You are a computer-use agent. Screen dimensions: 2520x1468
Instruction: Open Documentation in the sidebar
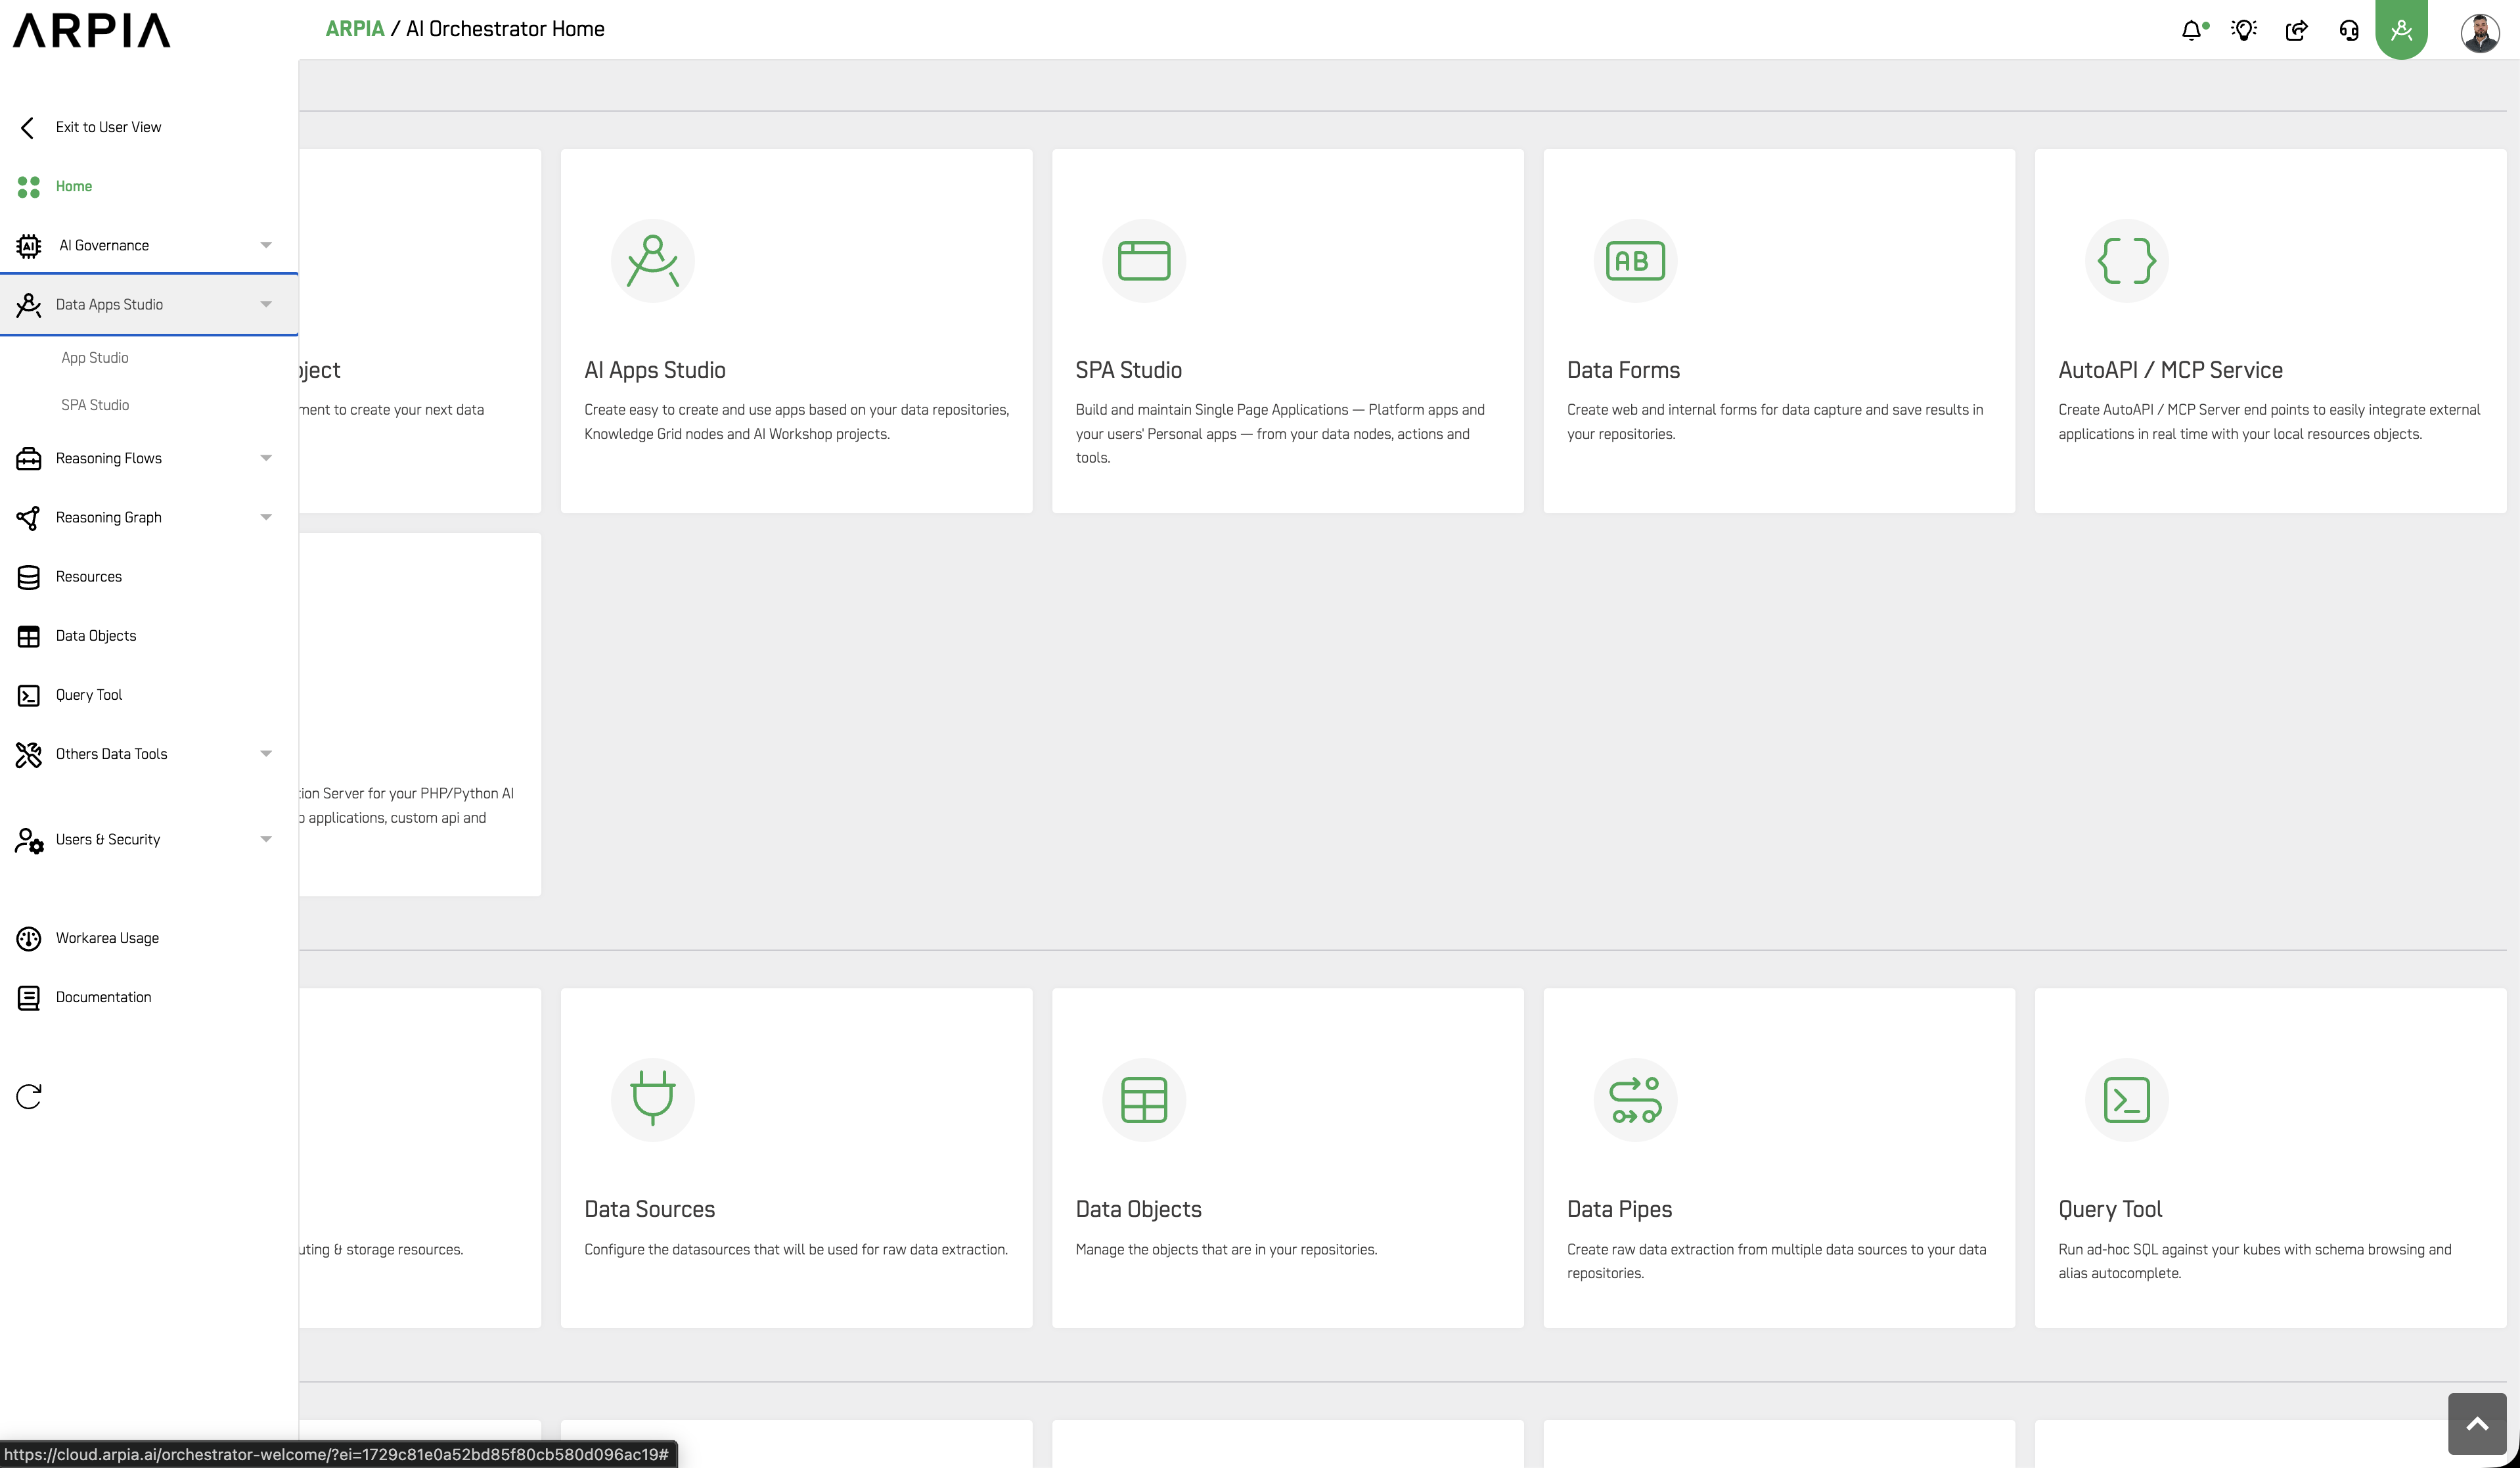pos(104,997)
